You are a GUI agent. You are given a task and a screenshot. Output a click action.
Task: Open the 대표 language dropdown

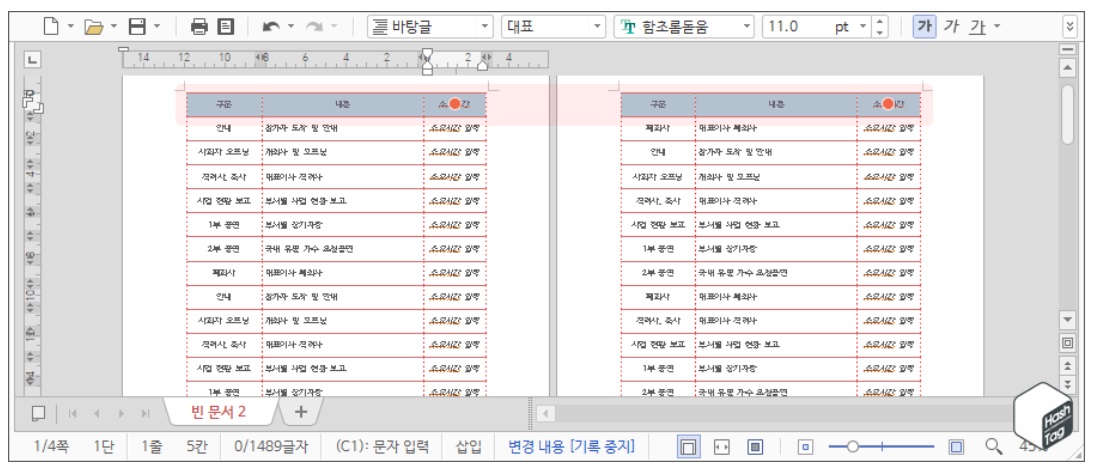click(x=597, y=27)
